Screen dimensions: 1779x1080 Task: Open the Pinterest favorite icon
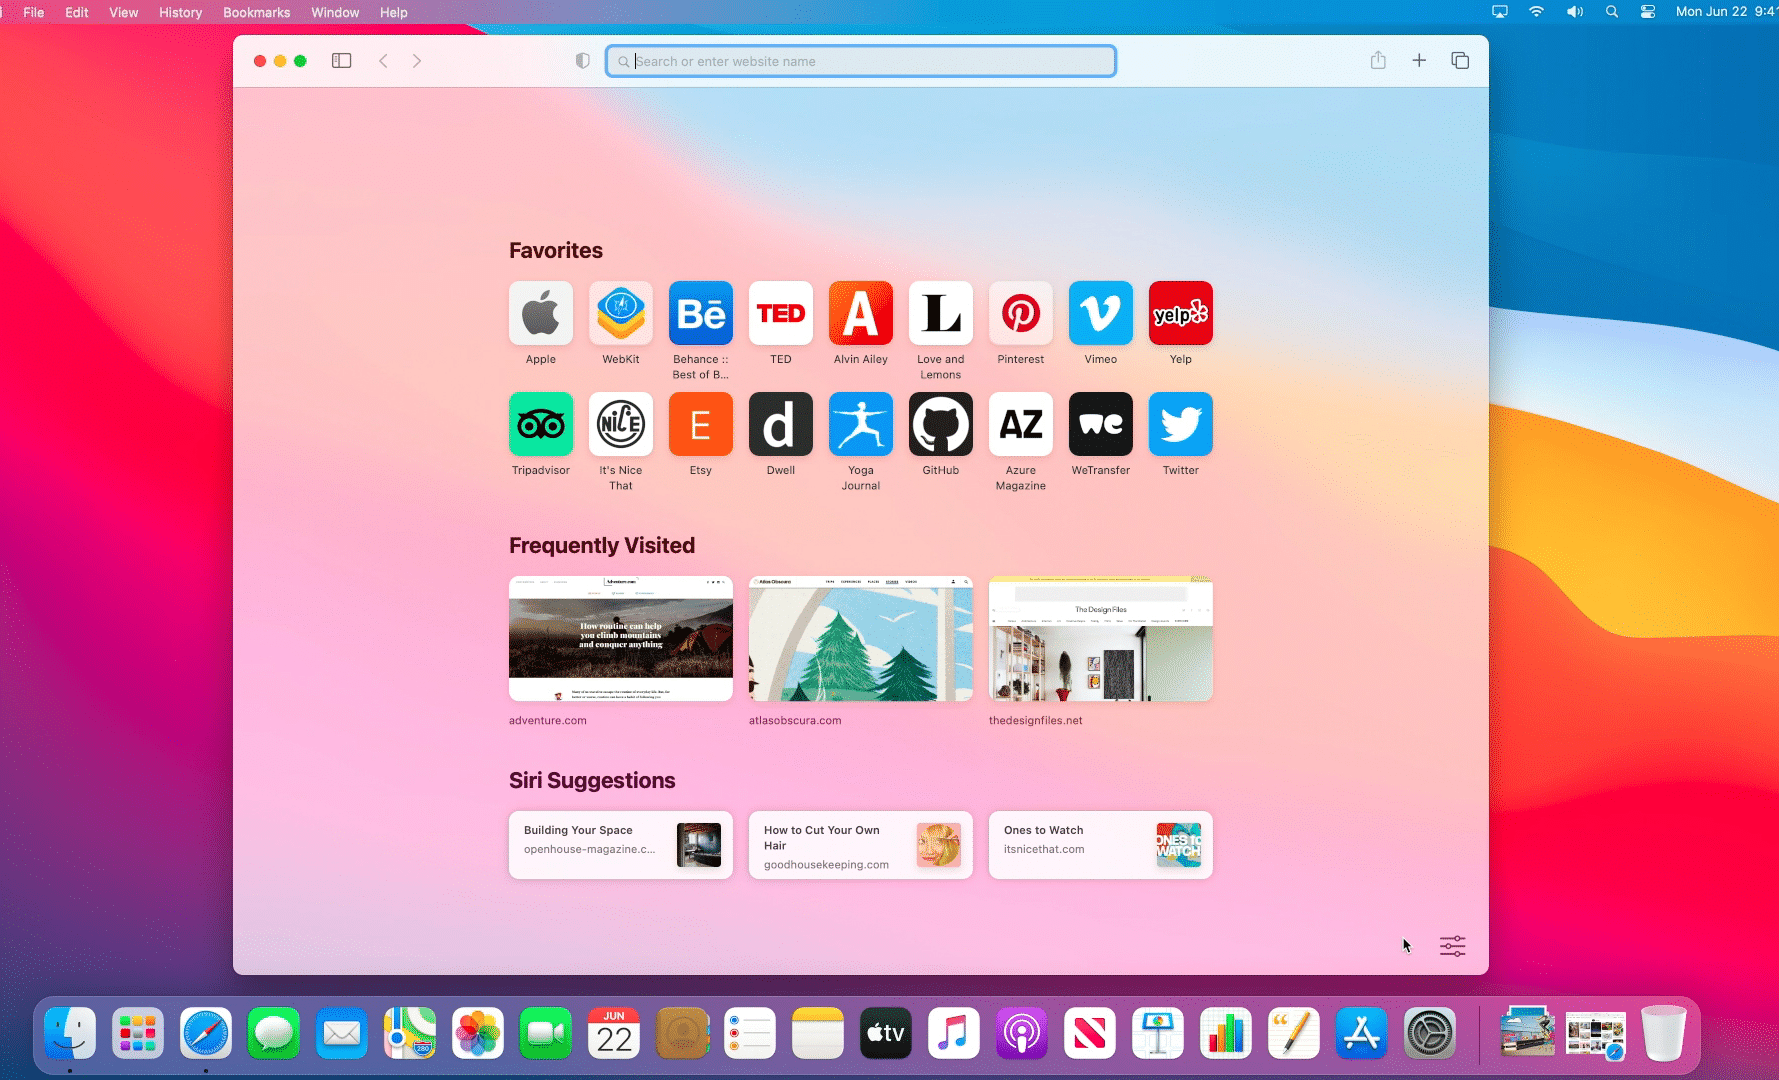tap(1020, 314)
